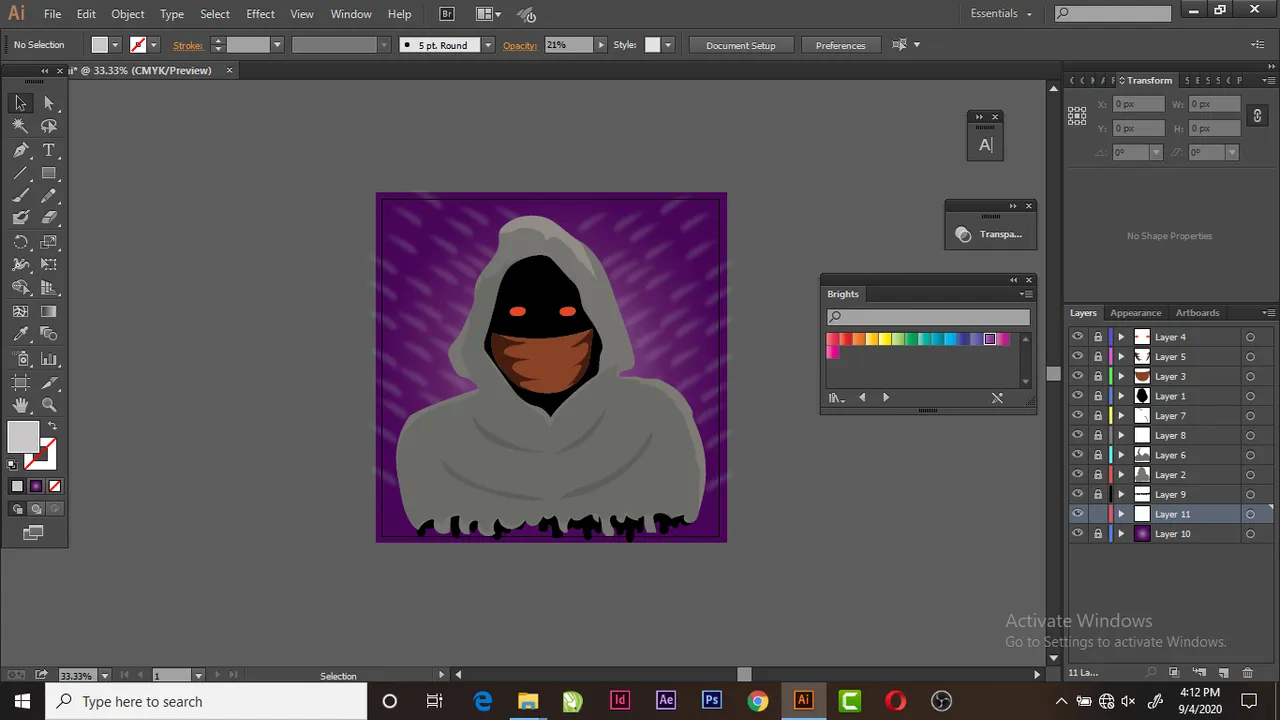Show previous swatch library in Brights
This screenshot has width=1280, height=720.
[862, 398]
